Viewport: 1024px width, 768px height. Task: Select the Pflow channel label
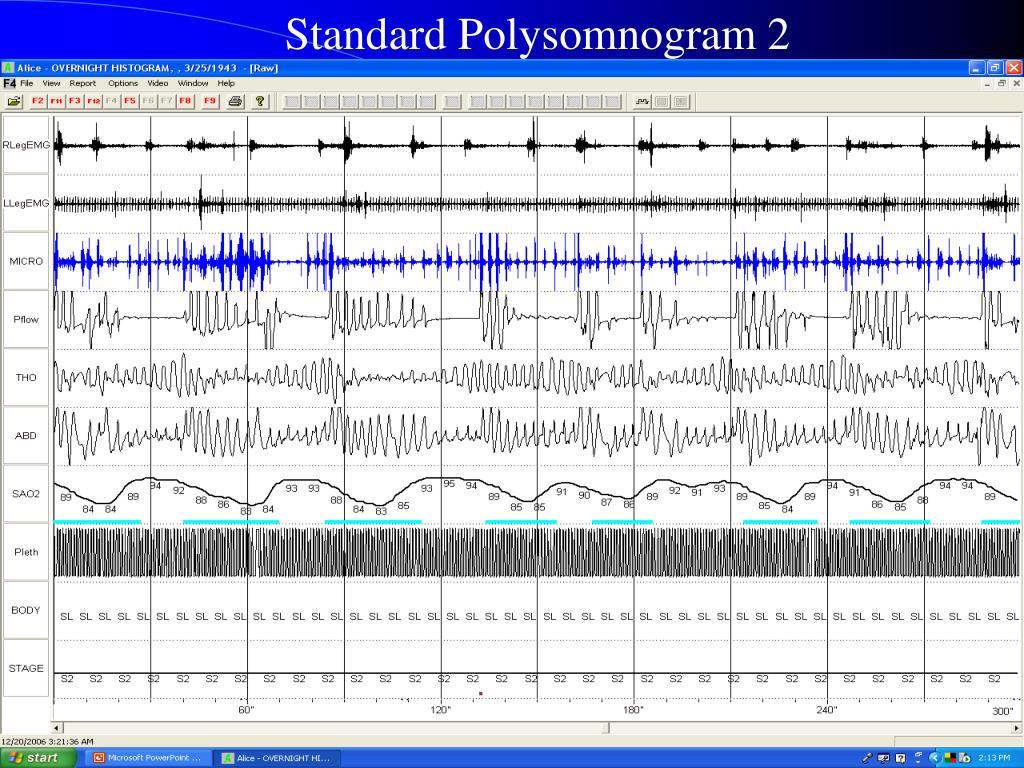(26, 319)
